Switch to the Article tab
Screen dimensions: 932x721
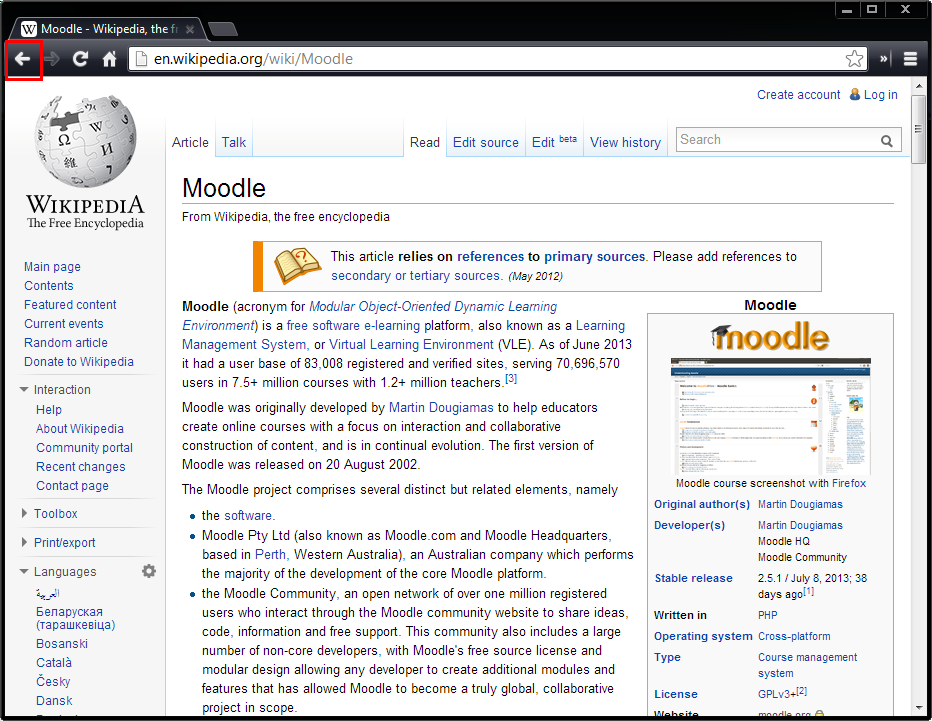[x=190, y=142]
